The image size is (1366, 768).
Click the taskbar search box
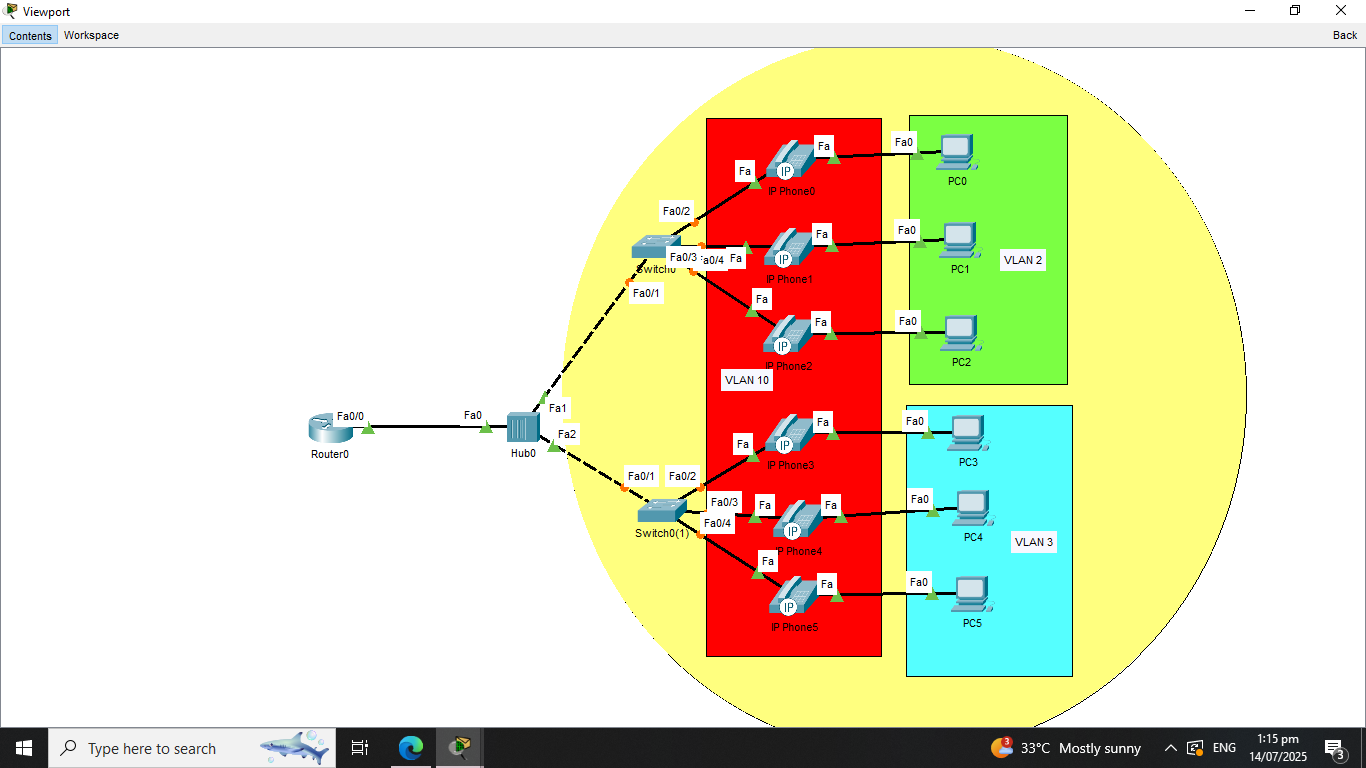point(191,748)
